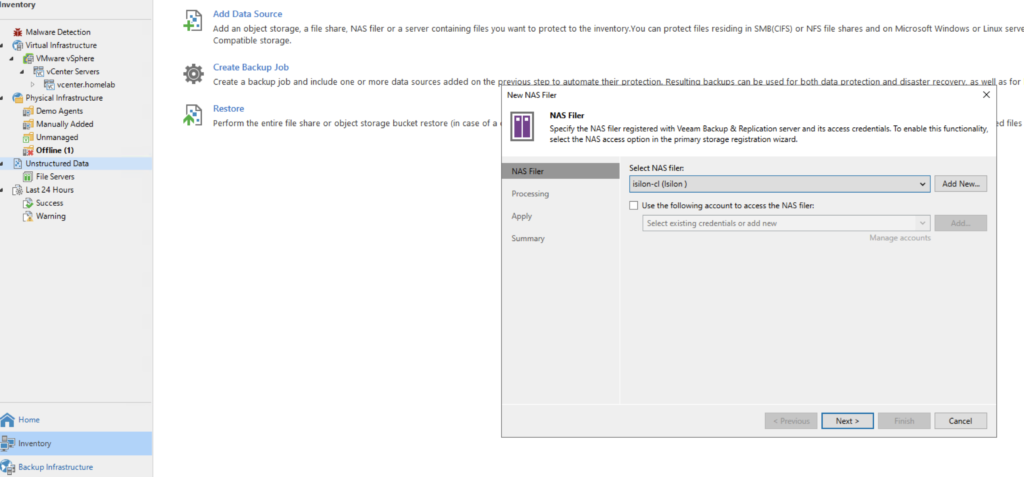The height and width of the screenshot is (477, 1024).
Task: Click the Restore arrow icon
Action: click(193, 115)
